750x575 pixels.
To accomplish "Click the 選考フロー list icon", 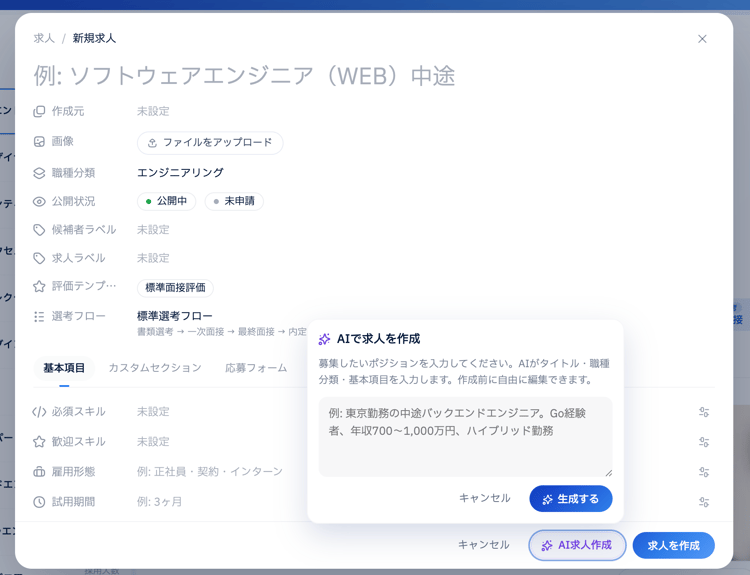I will (x=39, y=316).
